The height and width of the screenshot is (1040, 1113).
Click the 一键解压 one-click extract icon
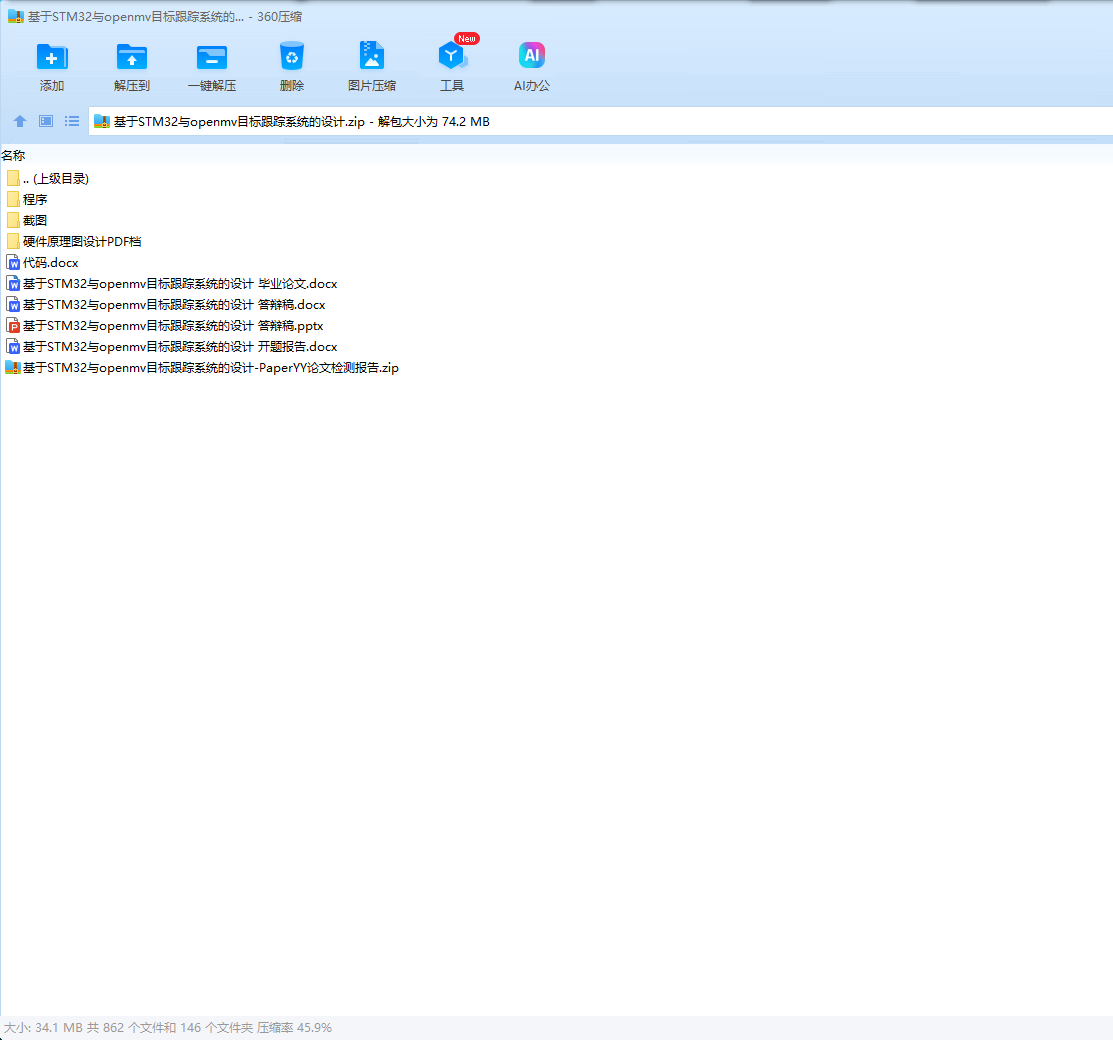212,57
